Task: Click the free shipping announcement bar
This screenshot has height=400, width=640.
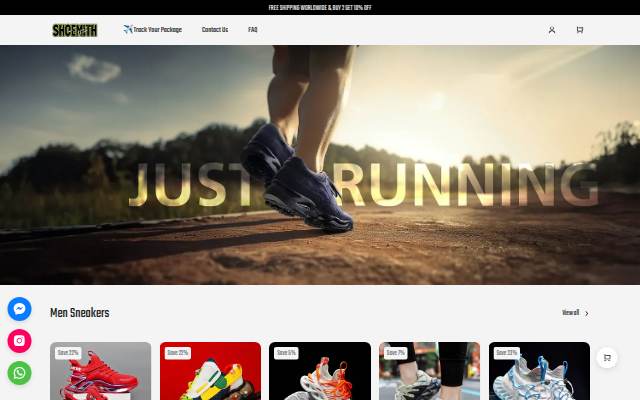Action: 320,7
